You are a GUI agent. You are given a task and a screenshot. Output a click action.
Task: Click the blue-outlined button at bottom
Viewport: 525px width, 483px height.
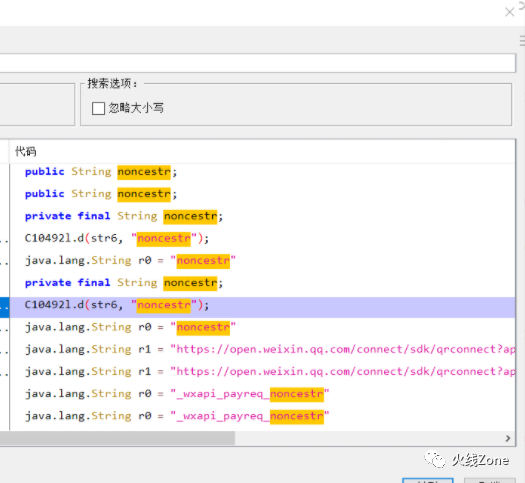[x=428, y=481]
